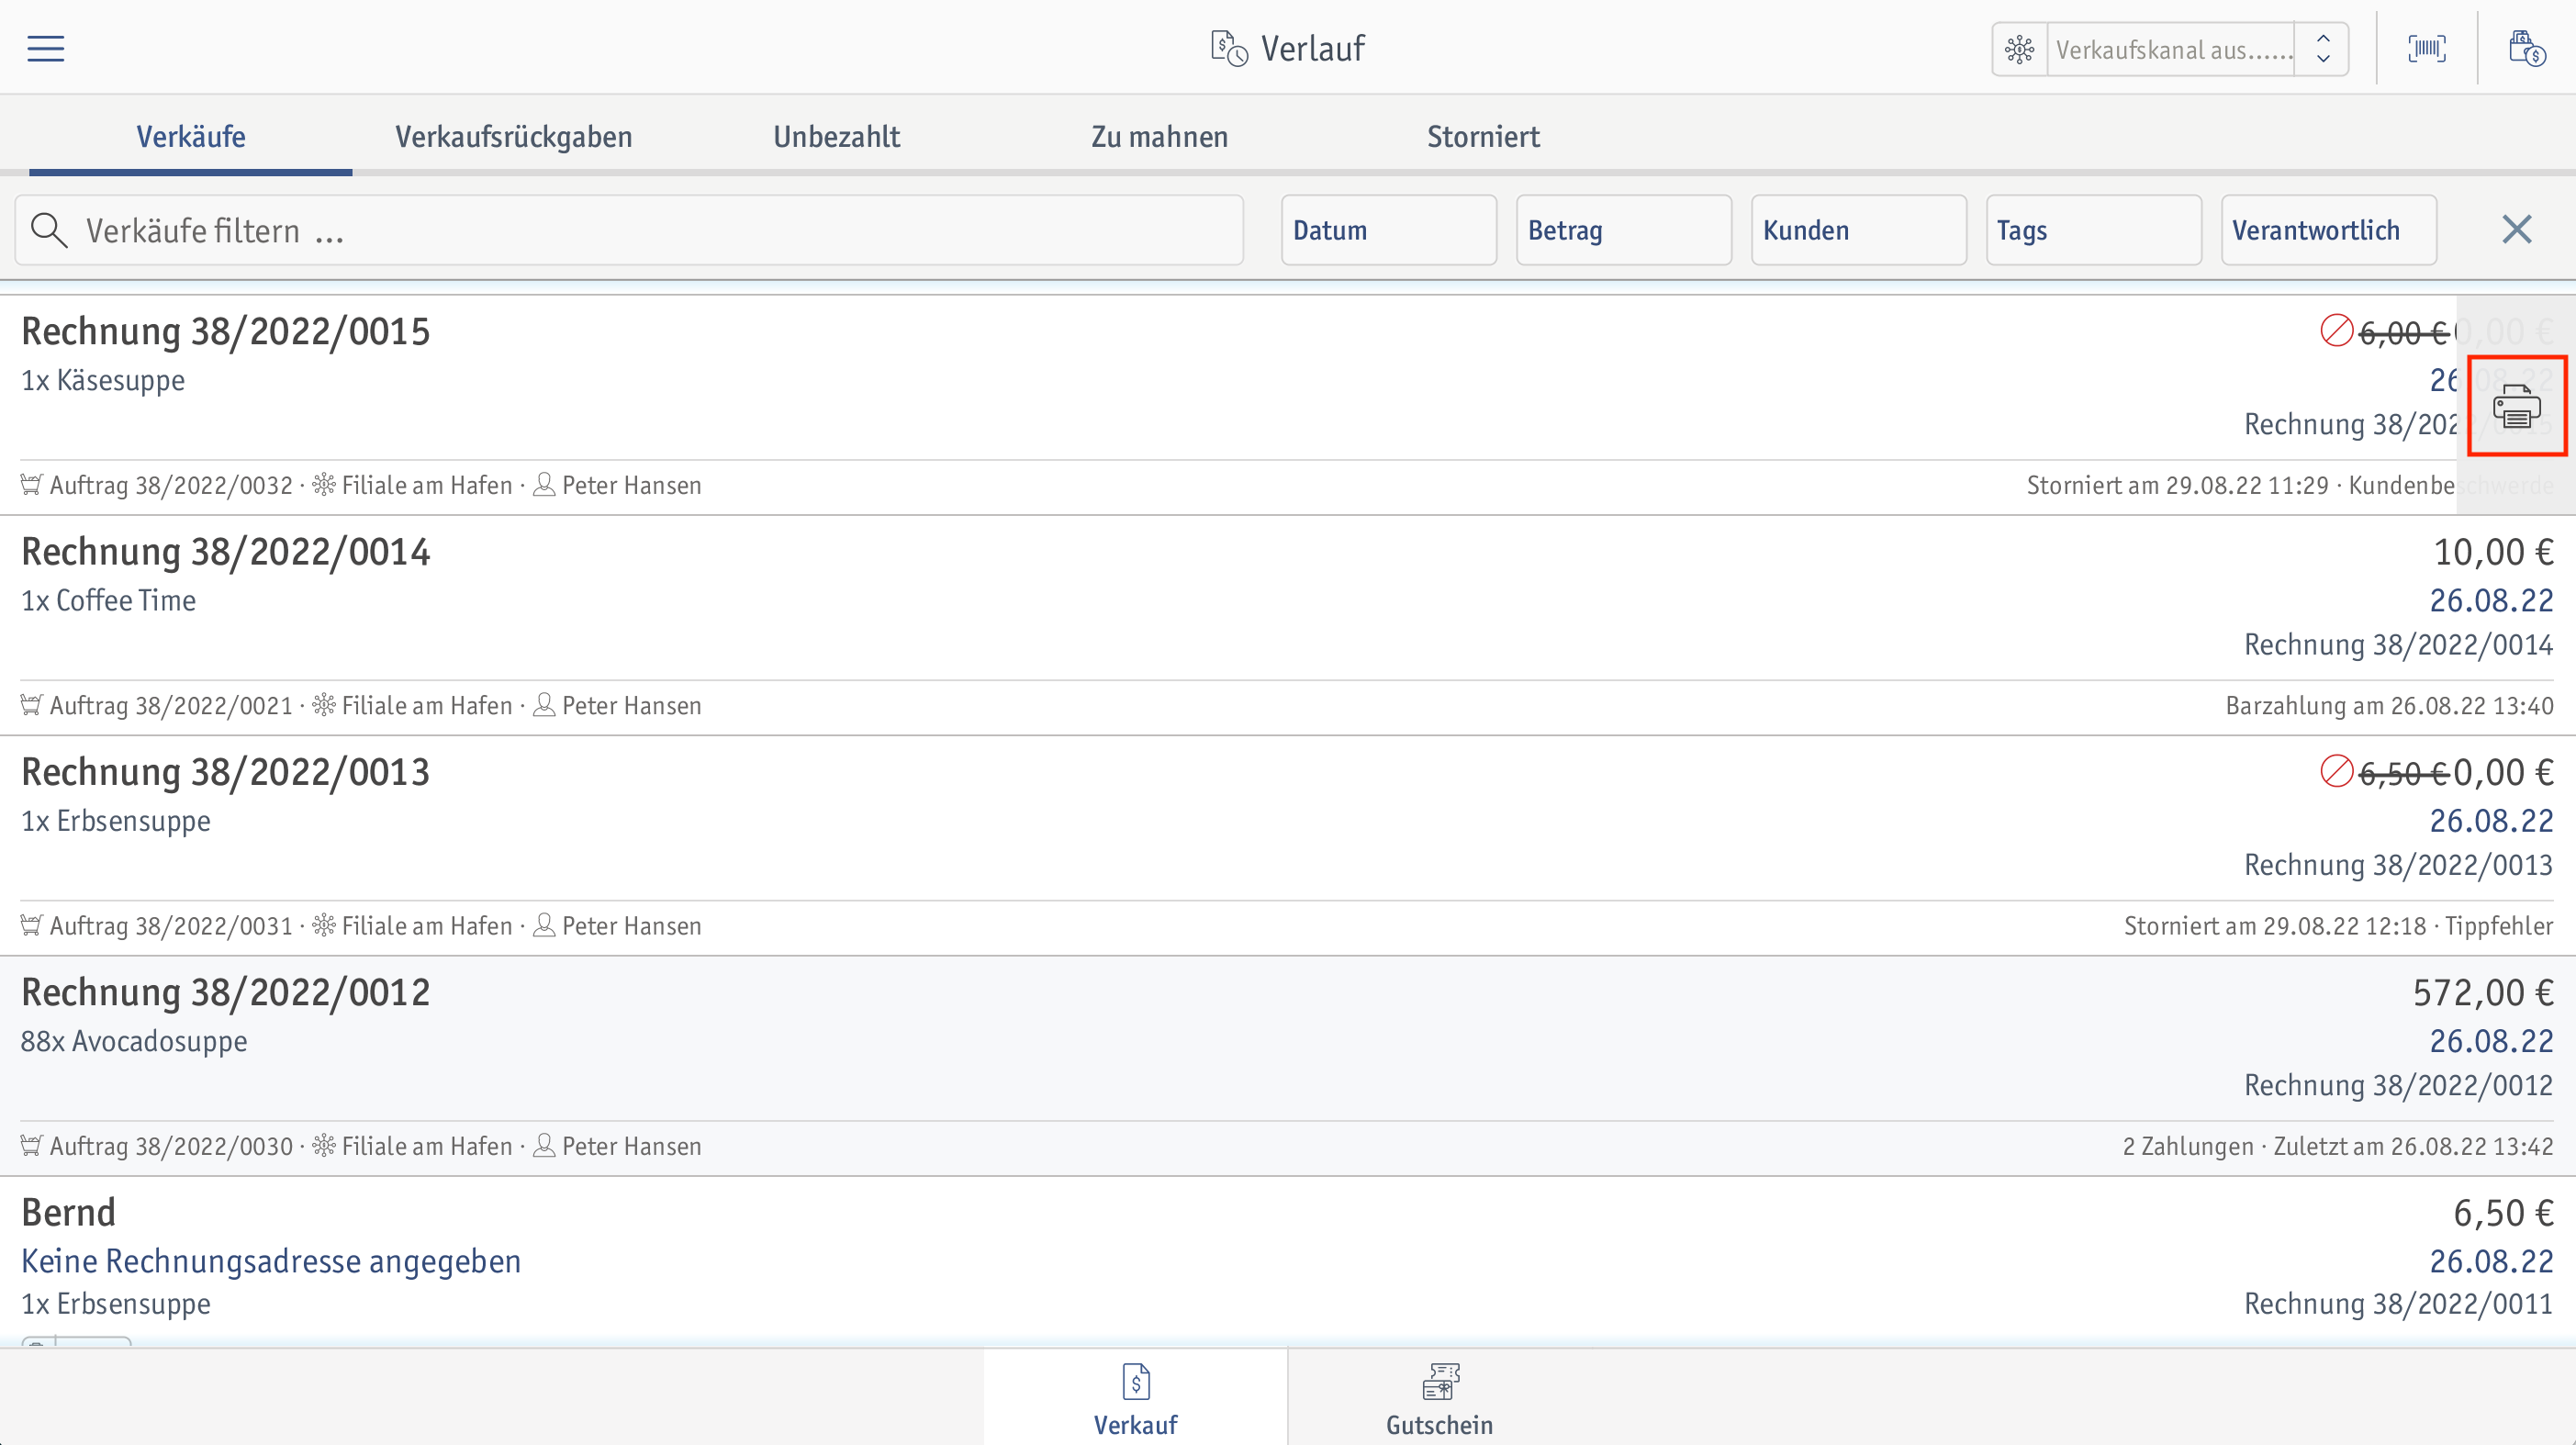This screenshot has height=1445, width=2576.
Task: Click the printer icon for Rechnung 0015
Action: pos(2517,407)
